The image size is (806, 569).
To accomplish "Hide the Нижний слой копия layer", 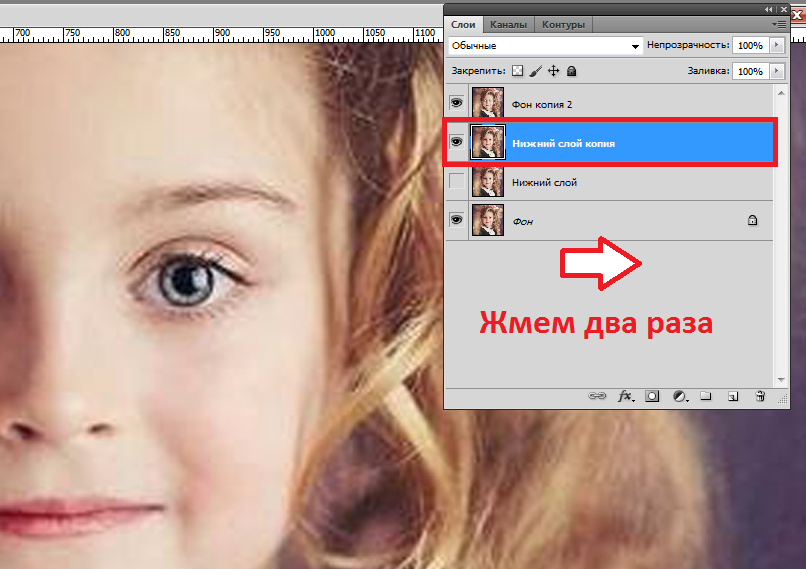I will pyautogui.click(x=456, y=141).
